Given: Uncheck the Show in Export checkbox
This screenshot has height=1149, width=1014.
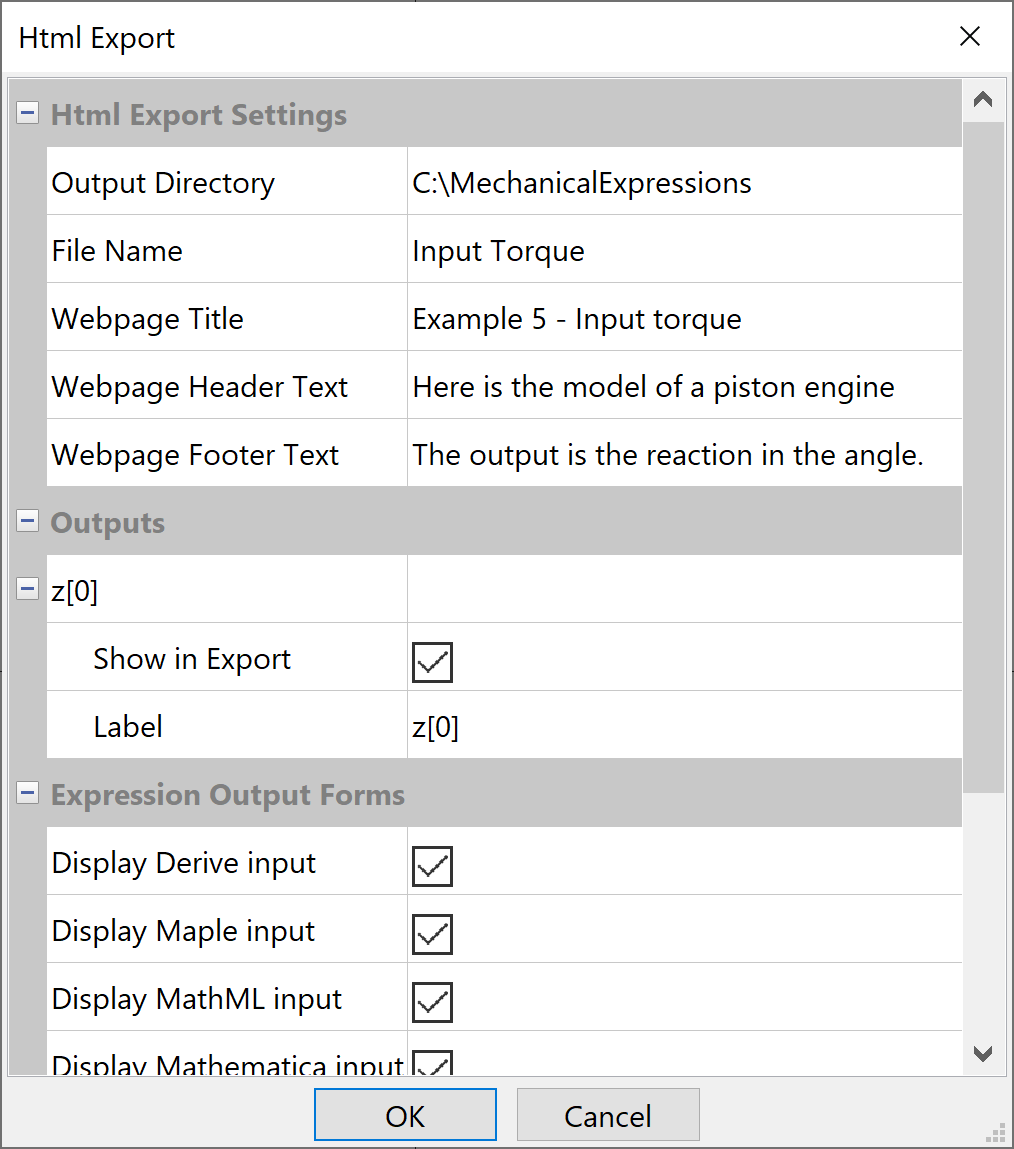Looking at the screenshot, I should tap(432, 662).
